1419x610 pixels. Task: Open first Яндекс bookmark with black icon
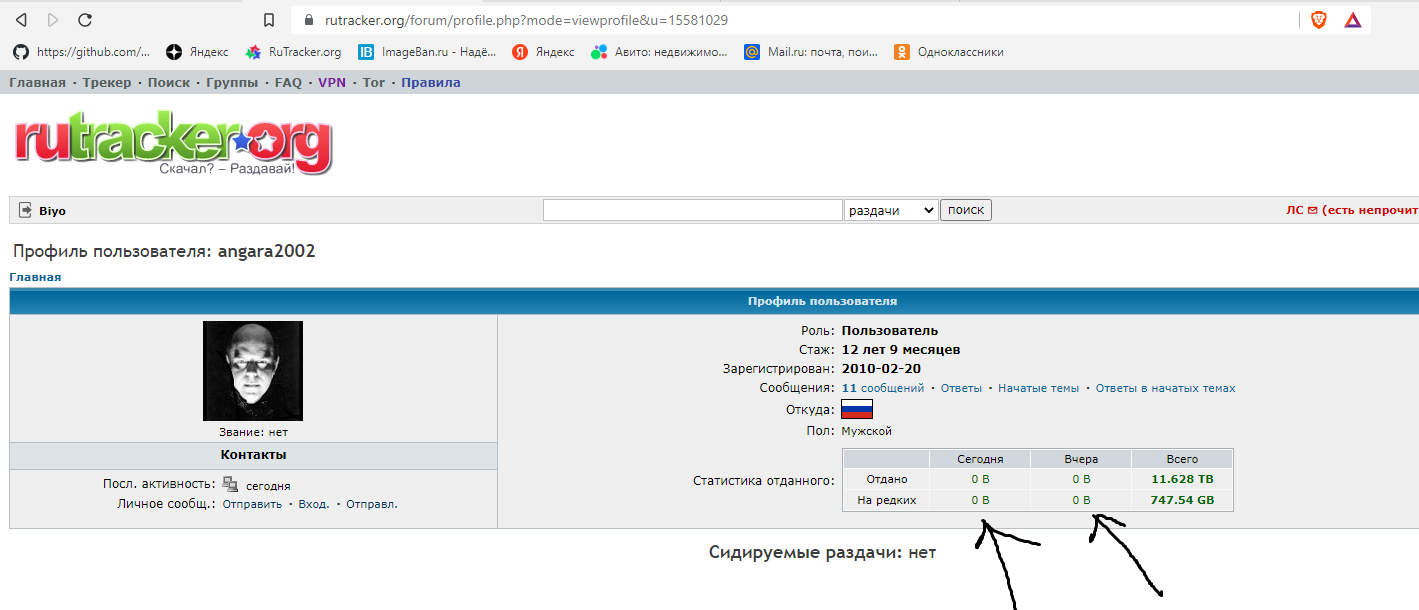click(x=197, y=52)
